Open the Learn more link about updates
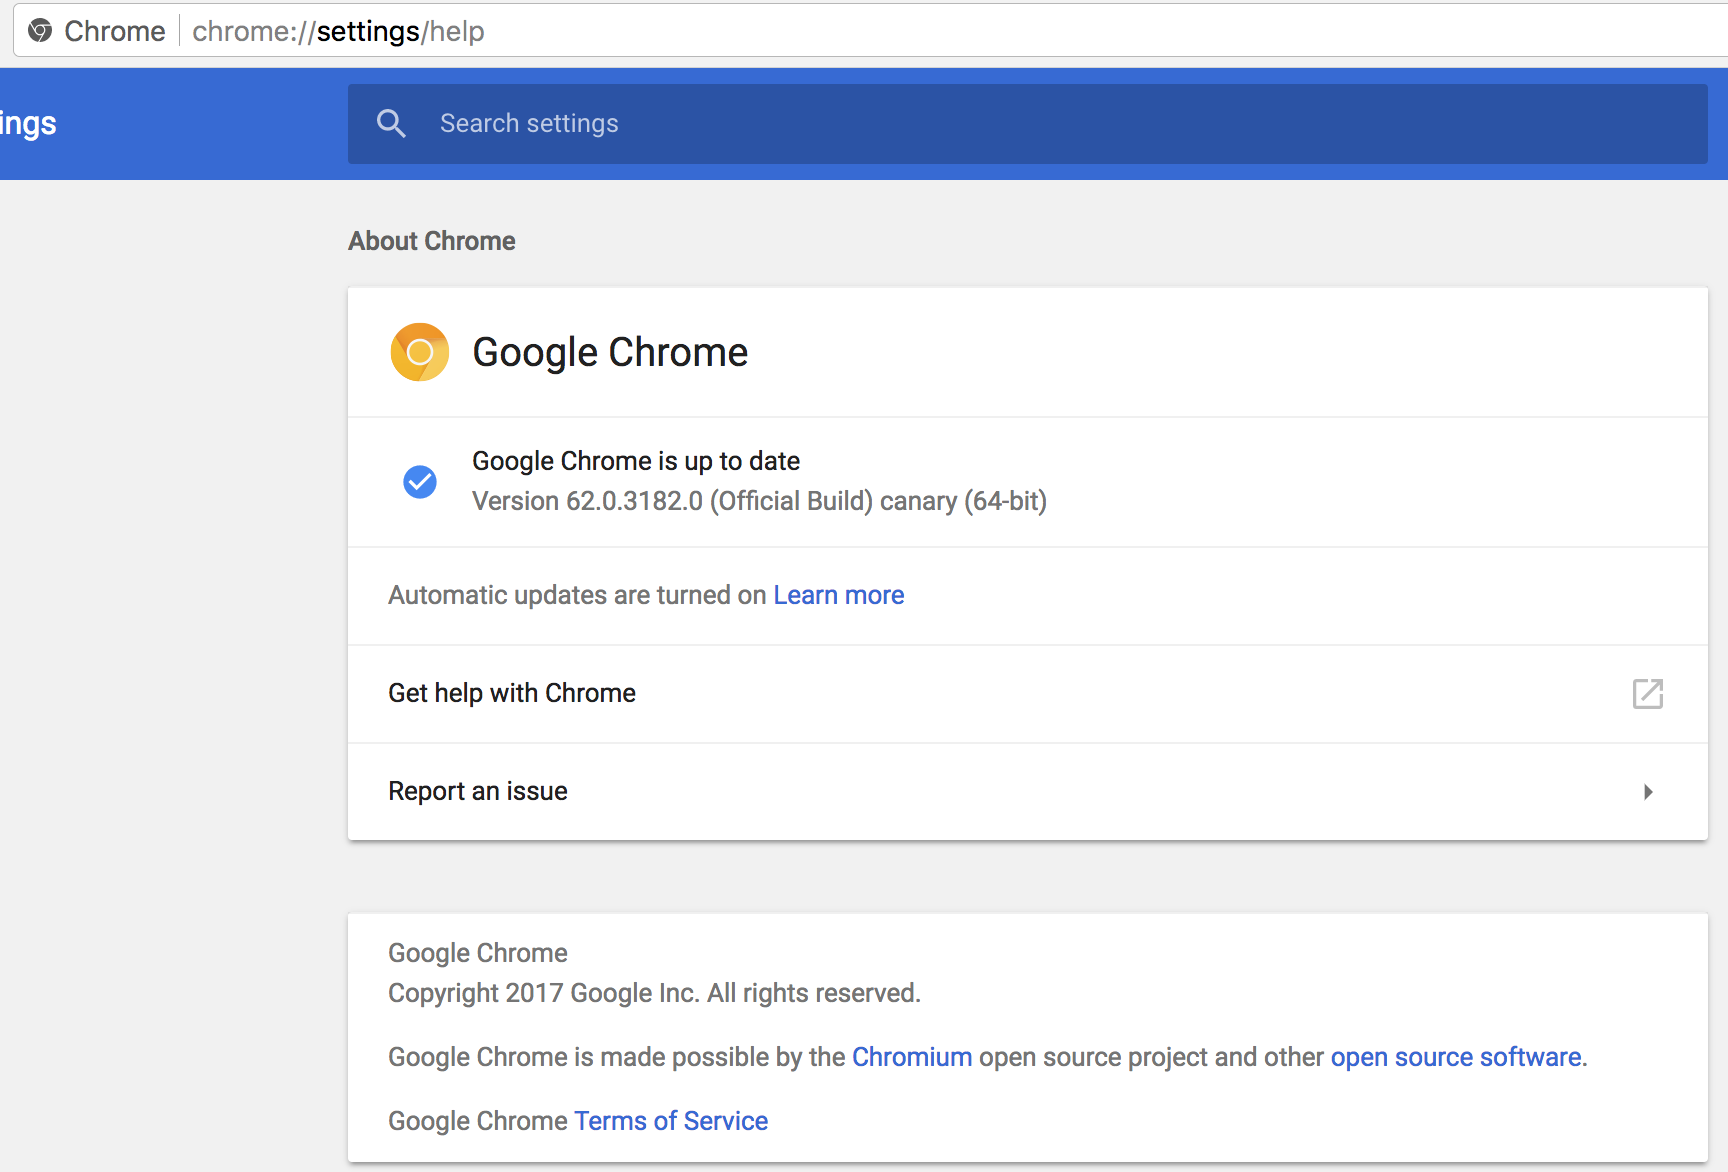The height and width of the screenshot is (1172, 1728). (x=838, y=595)
